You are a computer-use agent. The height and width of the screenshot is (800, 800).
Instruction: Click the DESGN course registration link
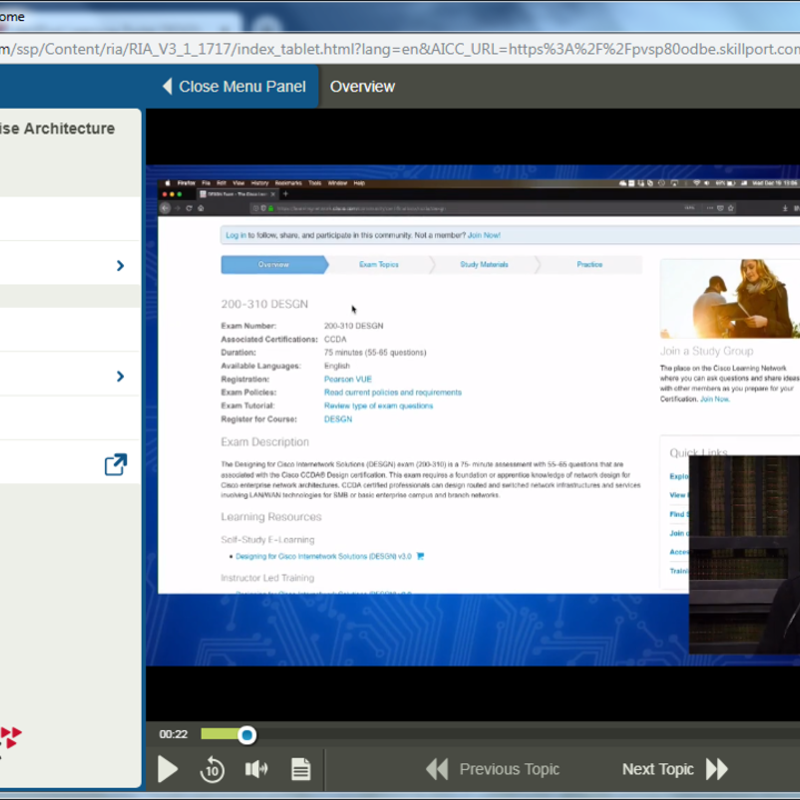click(x=338, y=419)
